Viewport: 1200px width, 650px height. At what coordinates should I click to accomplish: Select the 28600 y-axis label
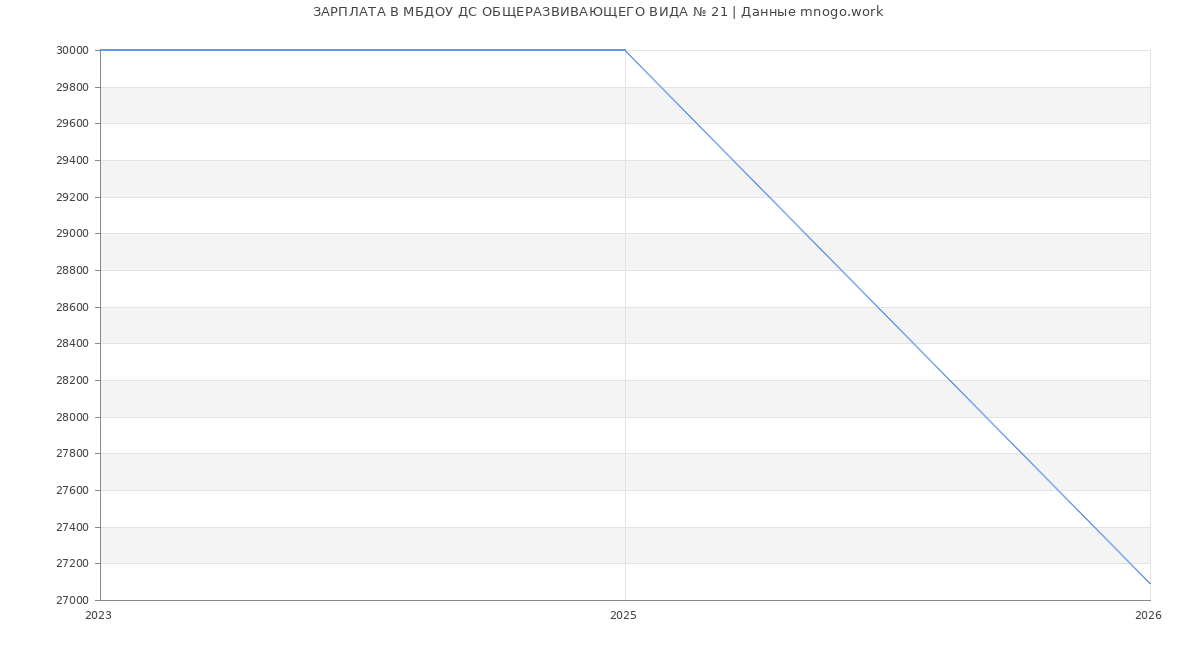pos(73,308)
